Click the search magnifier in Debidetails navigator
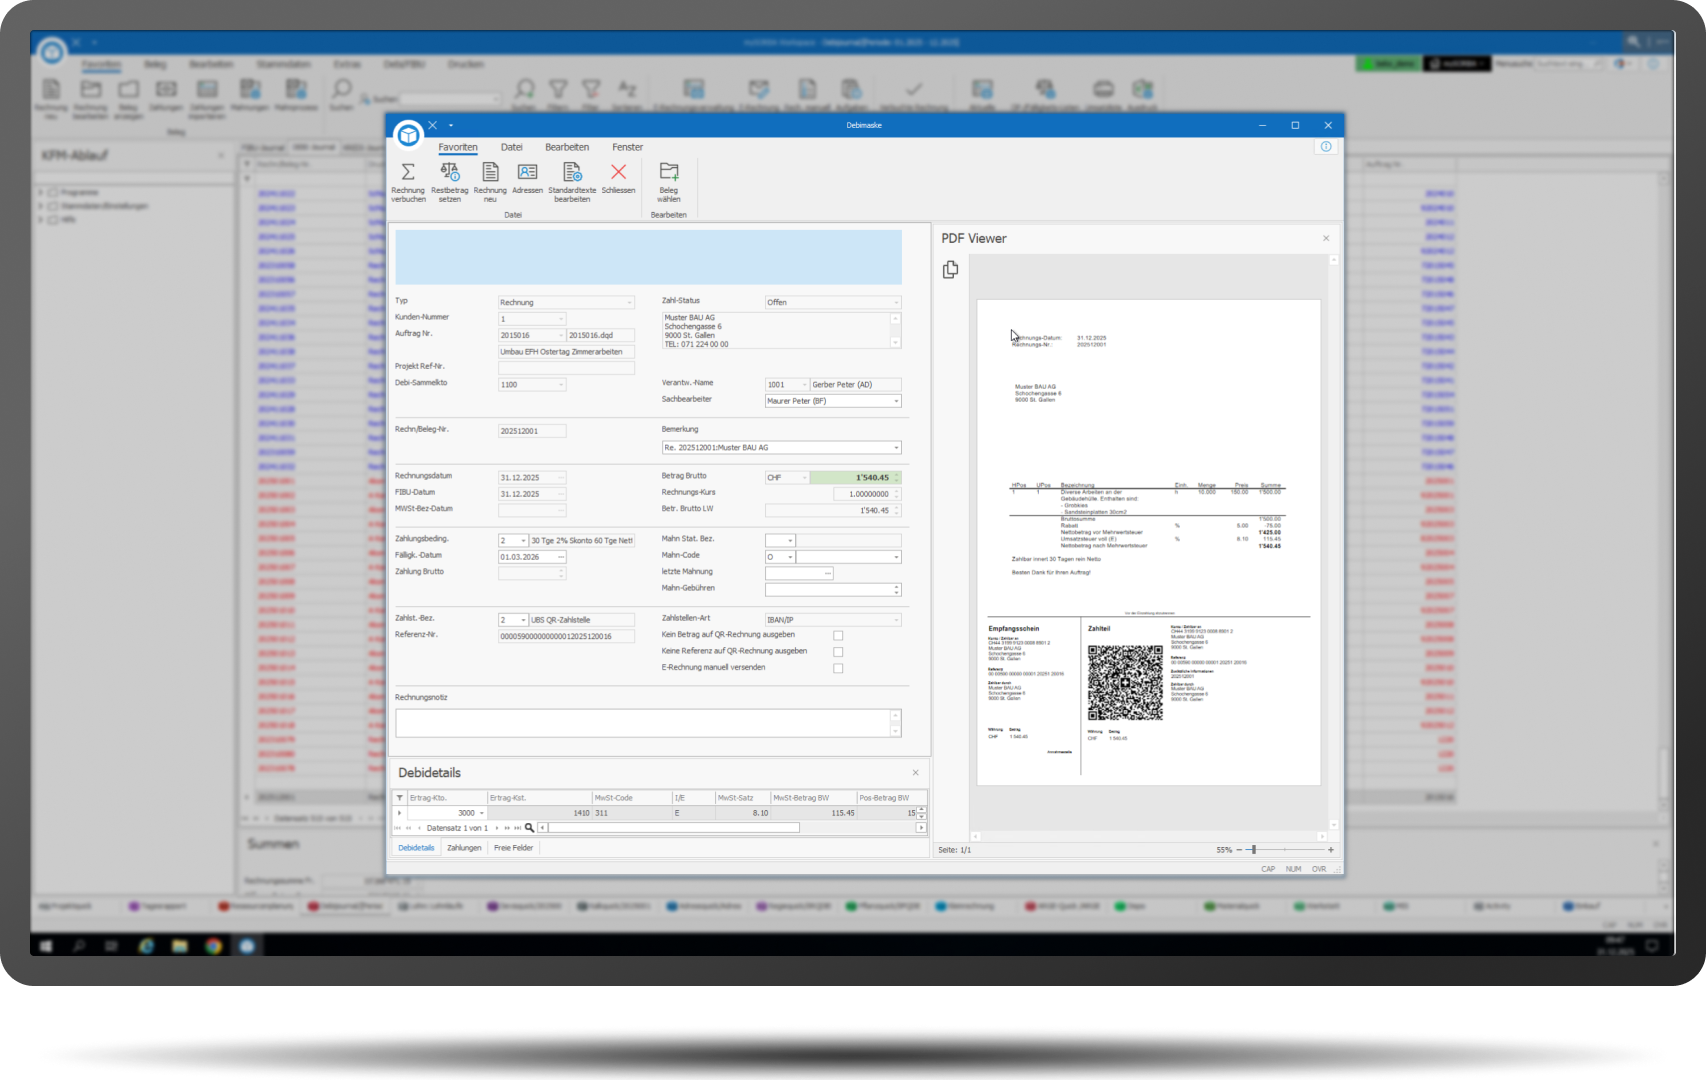This screenshot has height=1080, width=1706. 530,828
